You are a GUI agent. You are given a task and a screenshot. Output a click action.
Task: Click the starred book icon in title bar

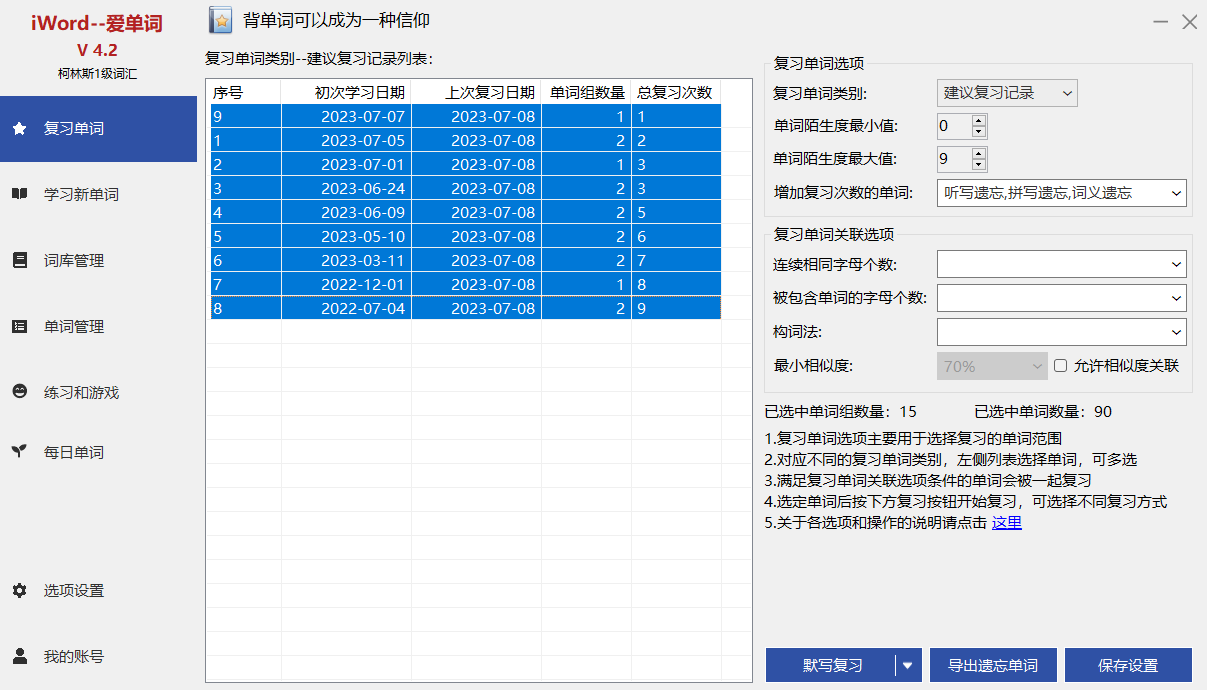(x=220, y=20)
